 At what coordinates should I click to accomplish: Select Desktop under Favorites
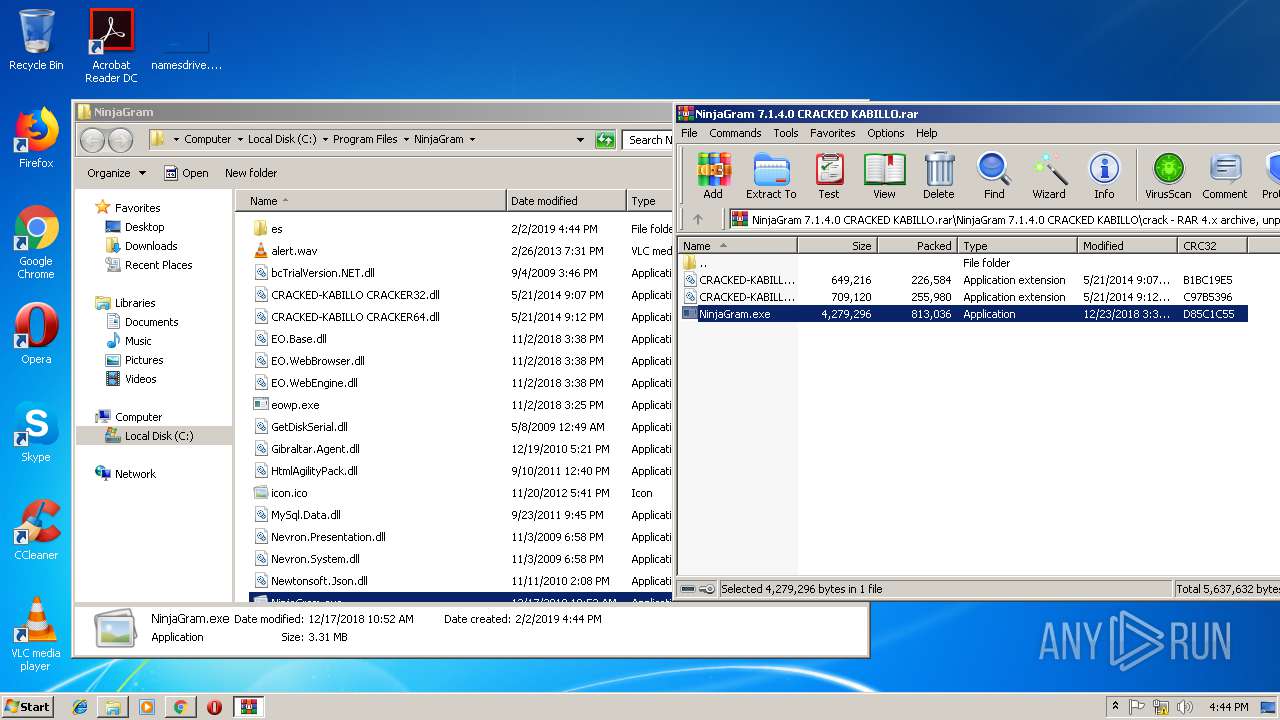coord(144,227)
